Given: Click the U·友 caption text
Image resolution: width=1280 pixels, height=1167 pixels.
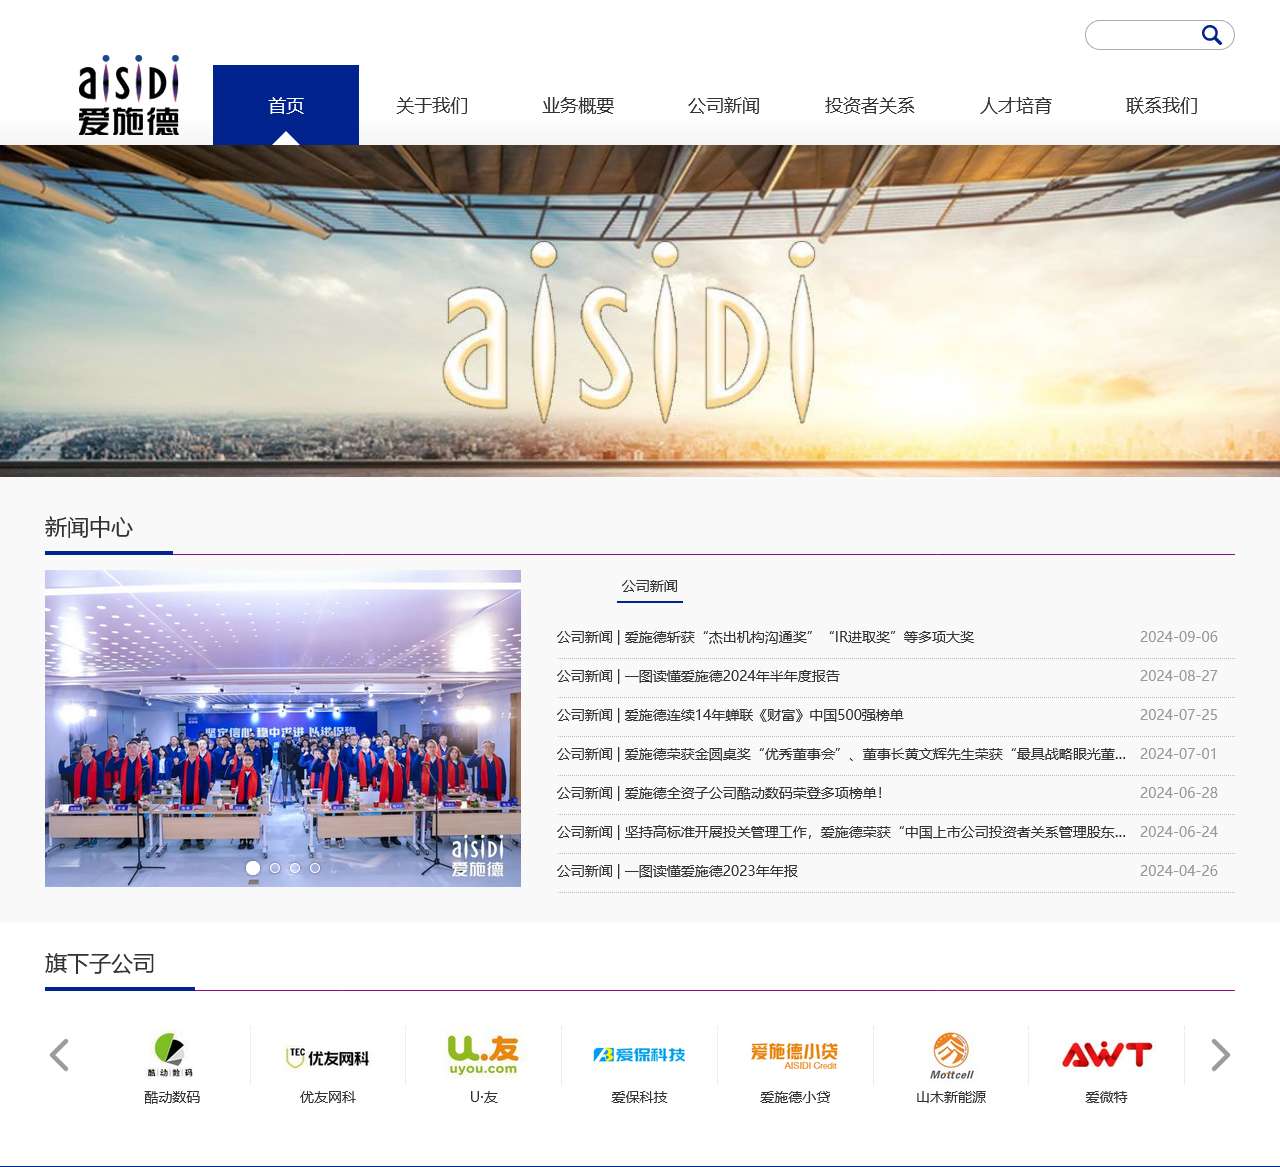Looking at the screenshot, I should pyautogui.click(x=484, y=1097).
